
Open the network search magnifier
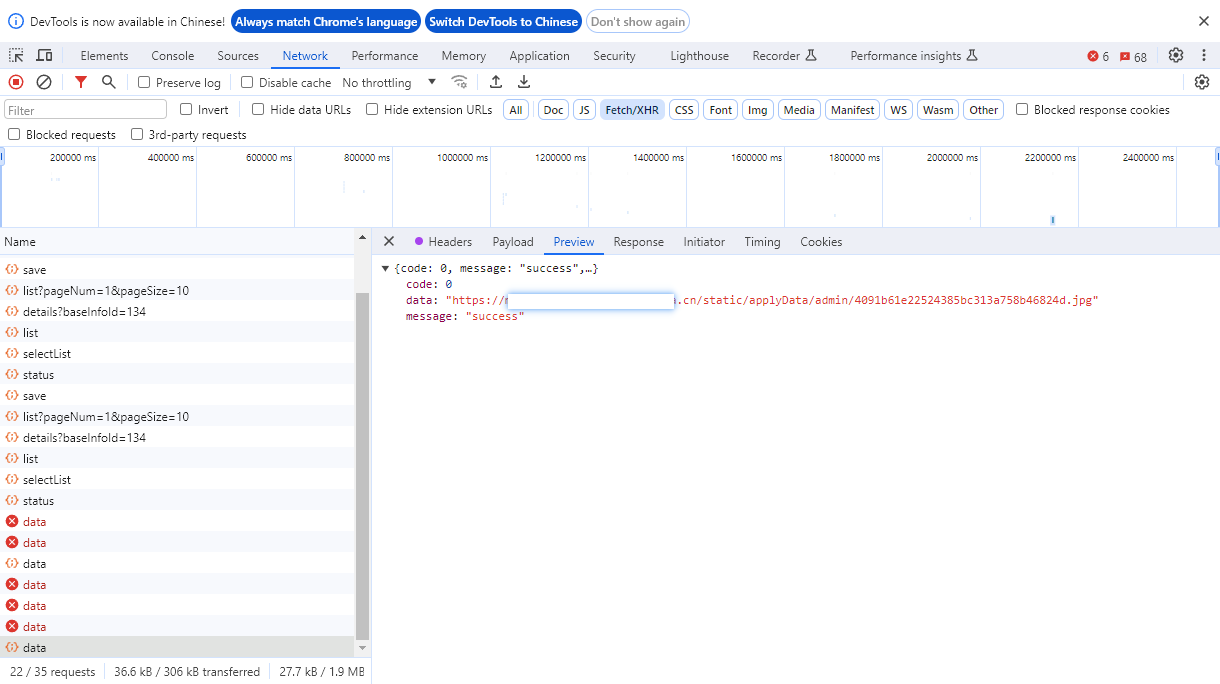coord(109,82)
